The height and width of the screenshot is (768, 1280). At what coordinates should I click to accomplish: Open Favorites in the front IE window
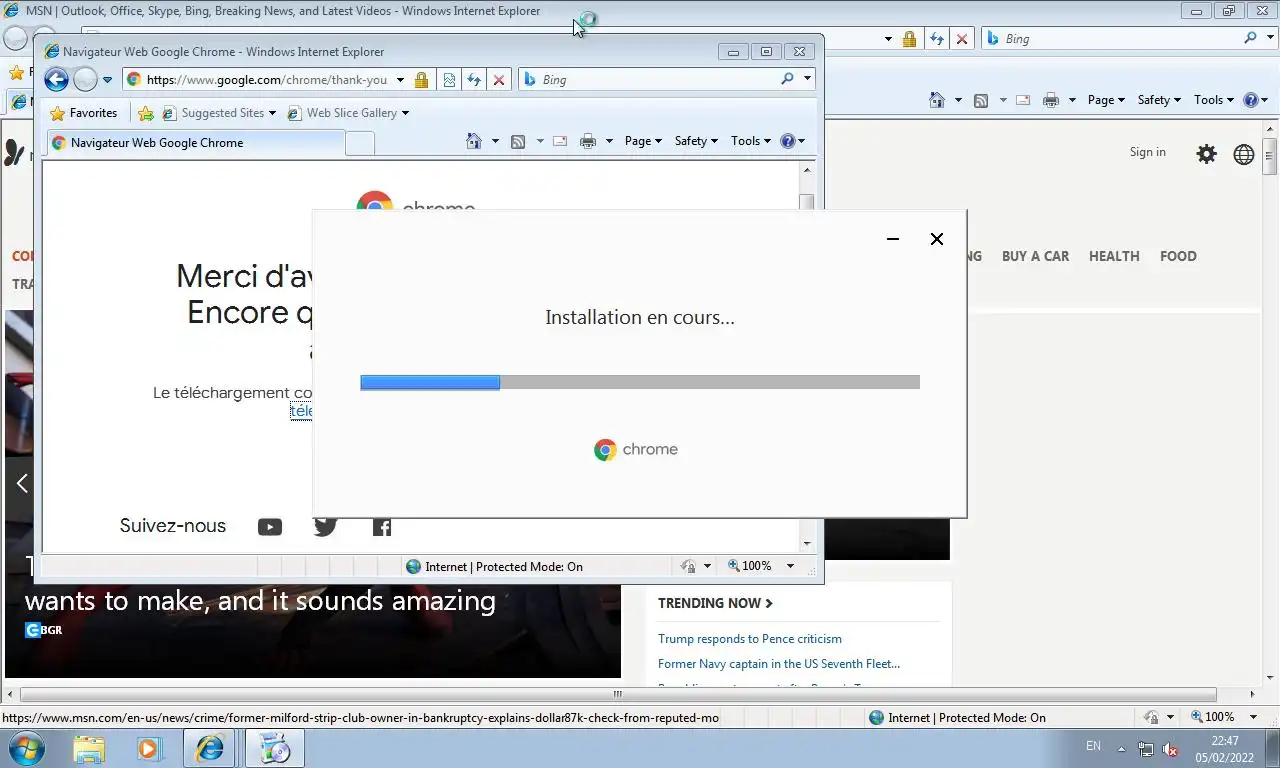[x=83, y=113]
